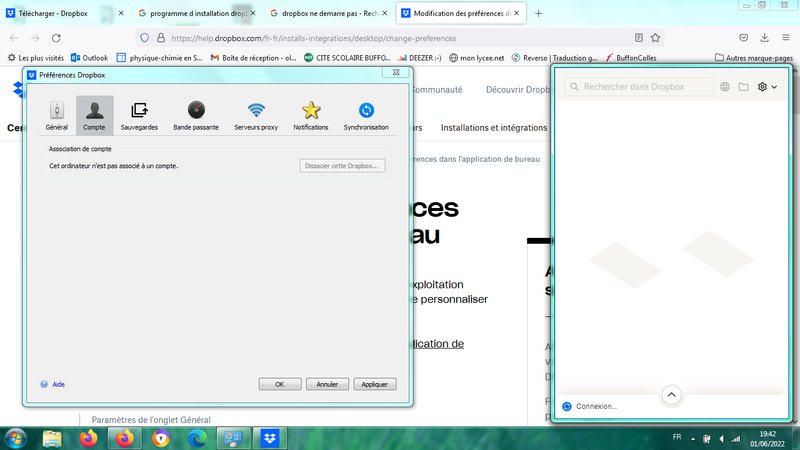Click the Connexion... status text
Image resolution: width=800 pixels, height=450 pixels.
596,406
